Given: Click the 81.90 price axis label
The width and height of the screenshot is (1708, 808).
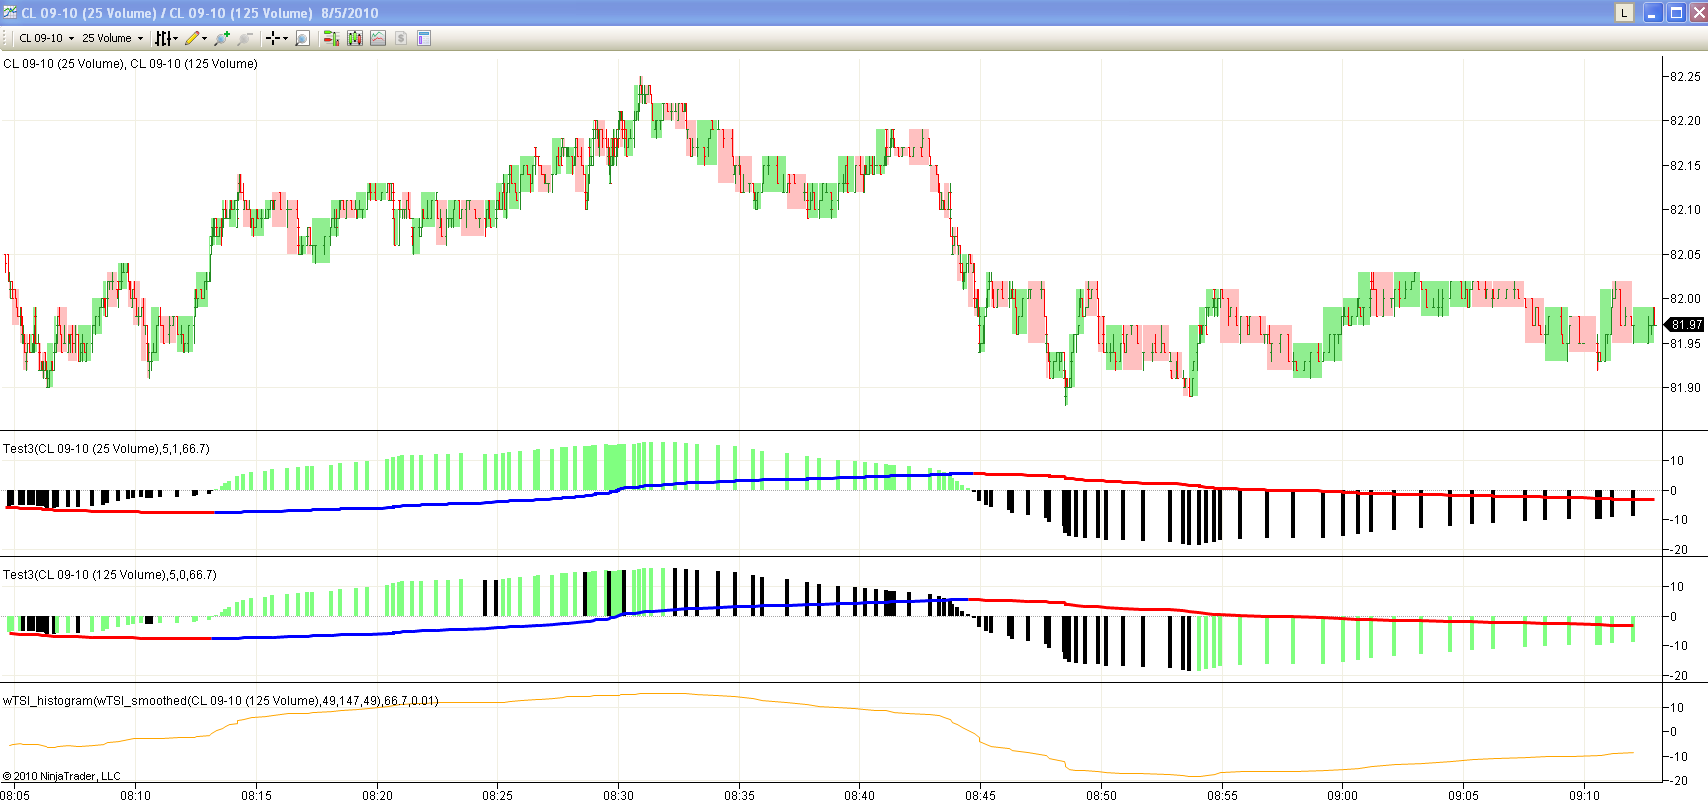Looking at the screenshot, I should [x=1685, y=388].
